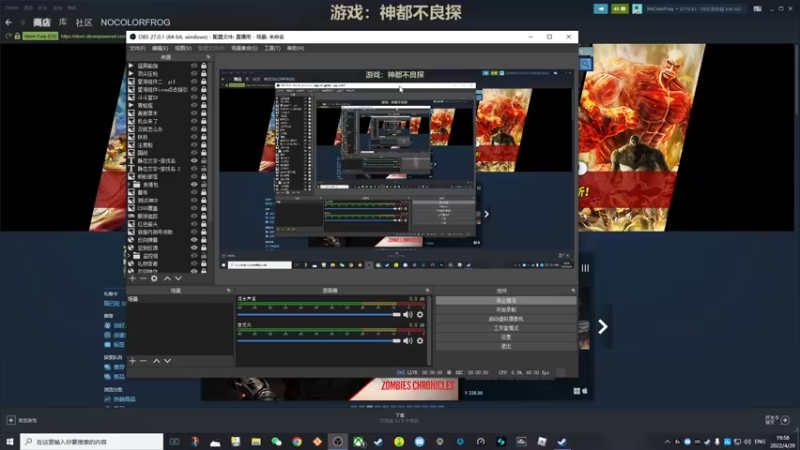Toggle visibility of 红色箭头 source
This screenshot has height=450, width=800.
pos(194,224)
